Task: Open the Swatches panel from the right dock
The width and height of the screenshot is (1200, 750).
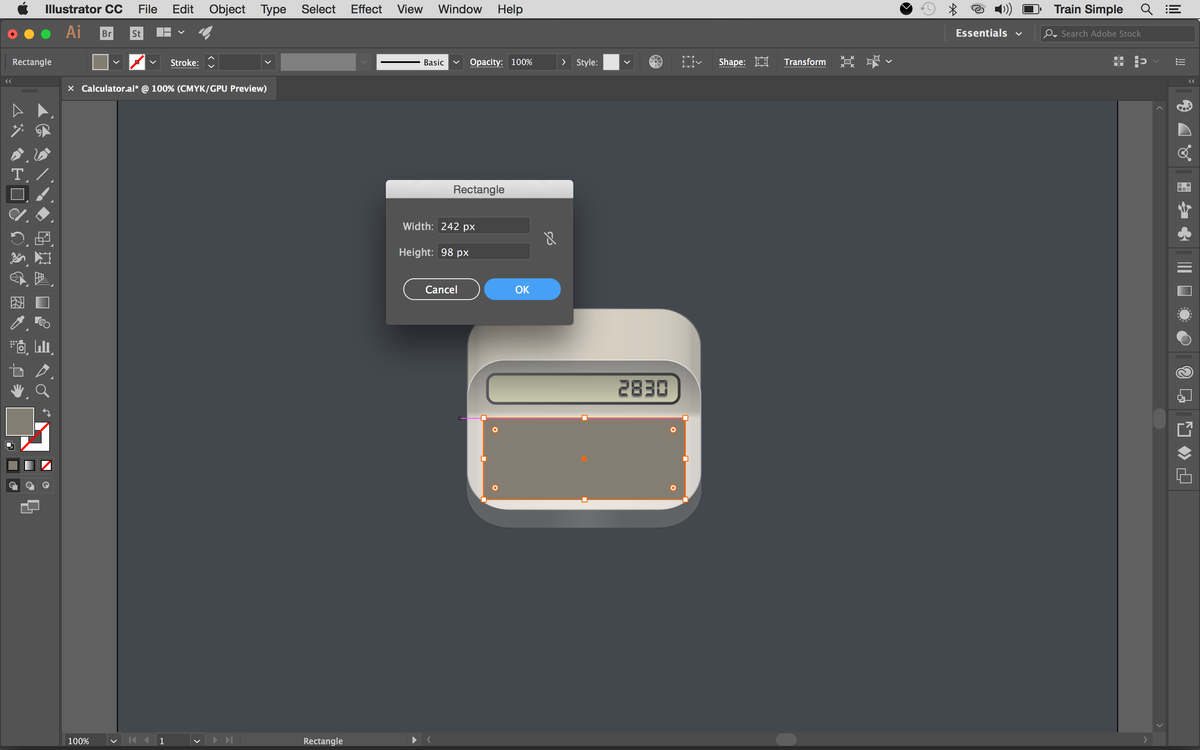Action: (x=1184, y=186)
